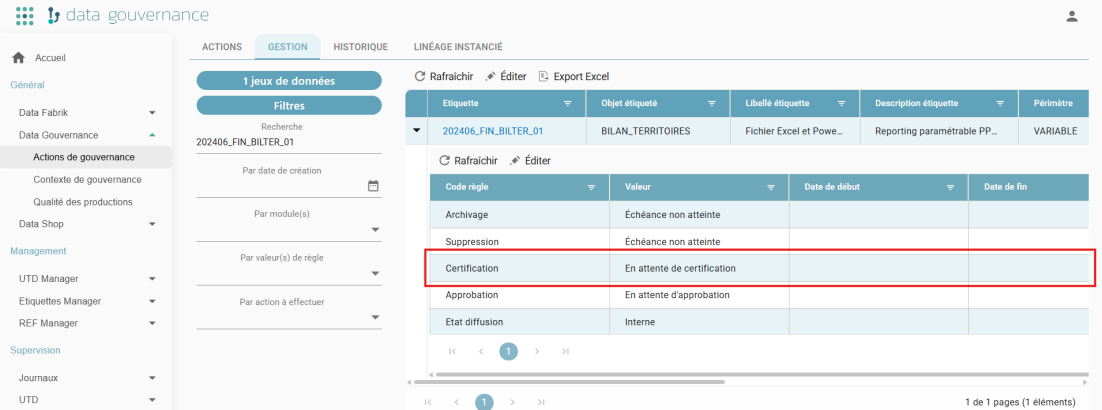Click Export Excel icon button
The image size is (1102, 410).
tap(573, 76)
